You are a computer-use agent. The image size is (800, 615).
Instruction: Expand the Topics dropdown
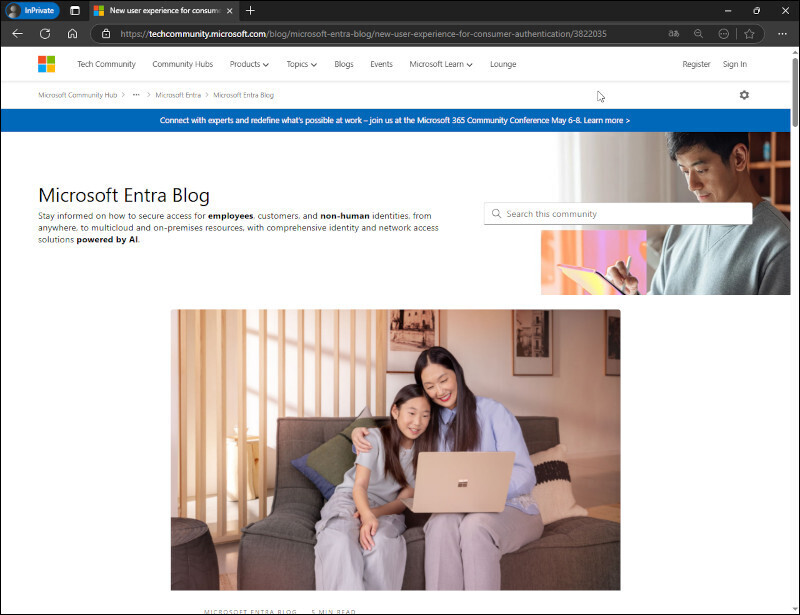click(302, 64)
